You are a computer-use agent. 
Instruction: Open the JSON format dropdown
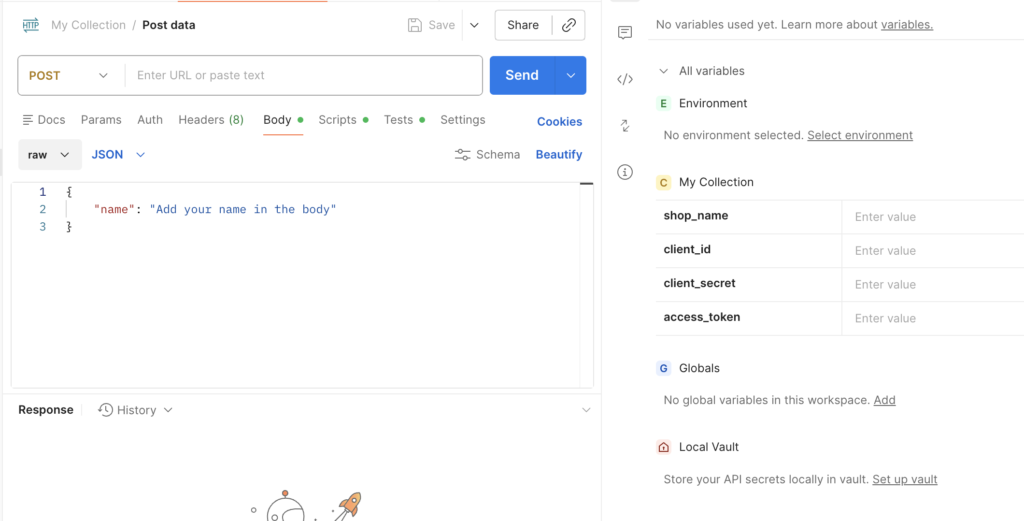pos(118,155)
